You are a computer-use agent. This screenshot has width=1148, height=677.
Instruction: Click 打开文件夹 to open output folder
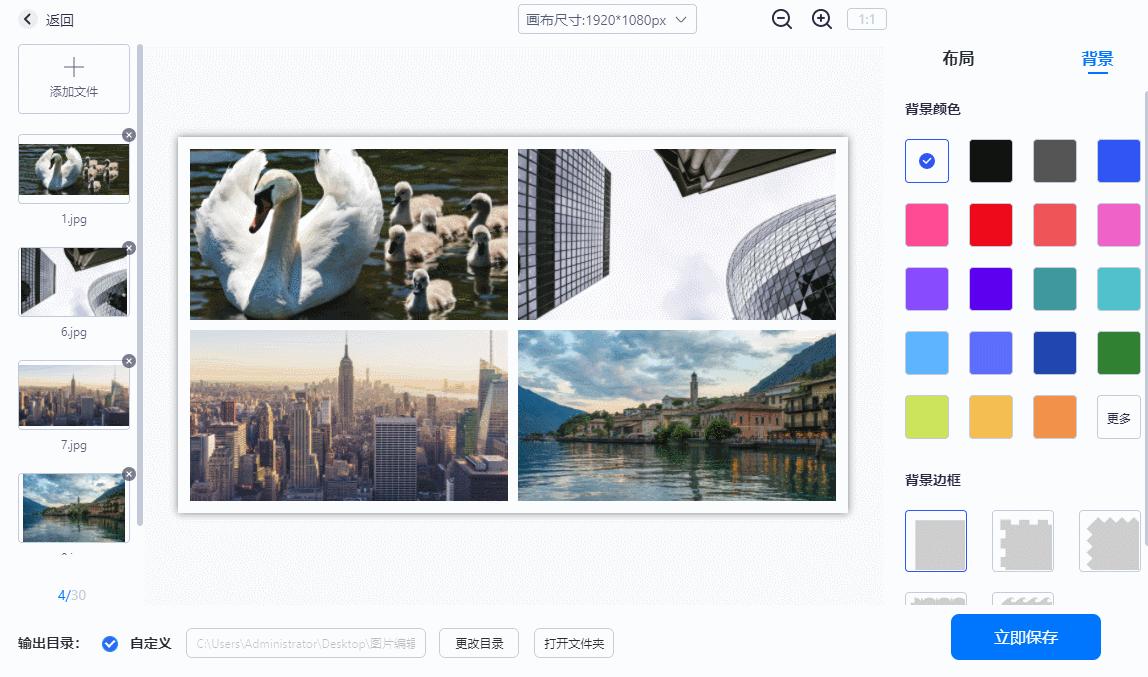(573, 643)
